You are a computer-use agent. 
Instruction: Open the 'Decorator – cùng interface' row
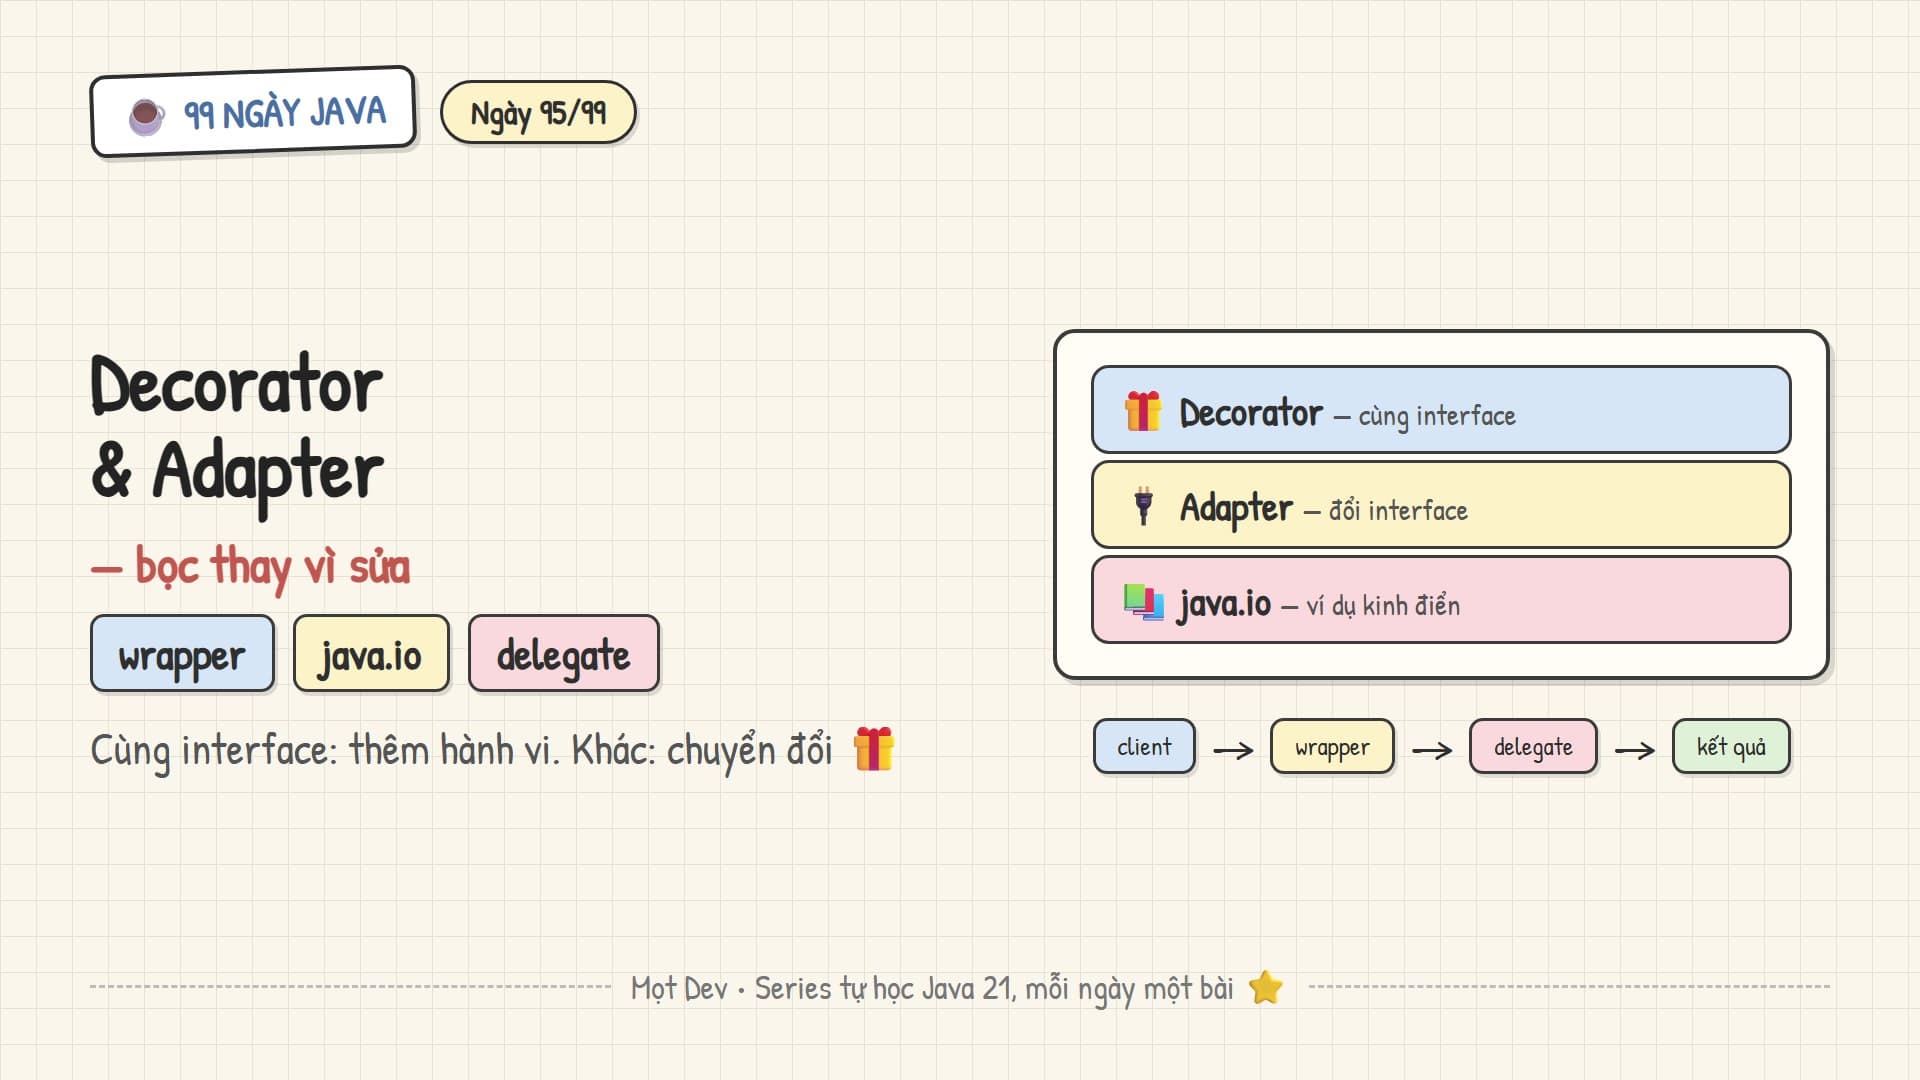coord(1441,410)
